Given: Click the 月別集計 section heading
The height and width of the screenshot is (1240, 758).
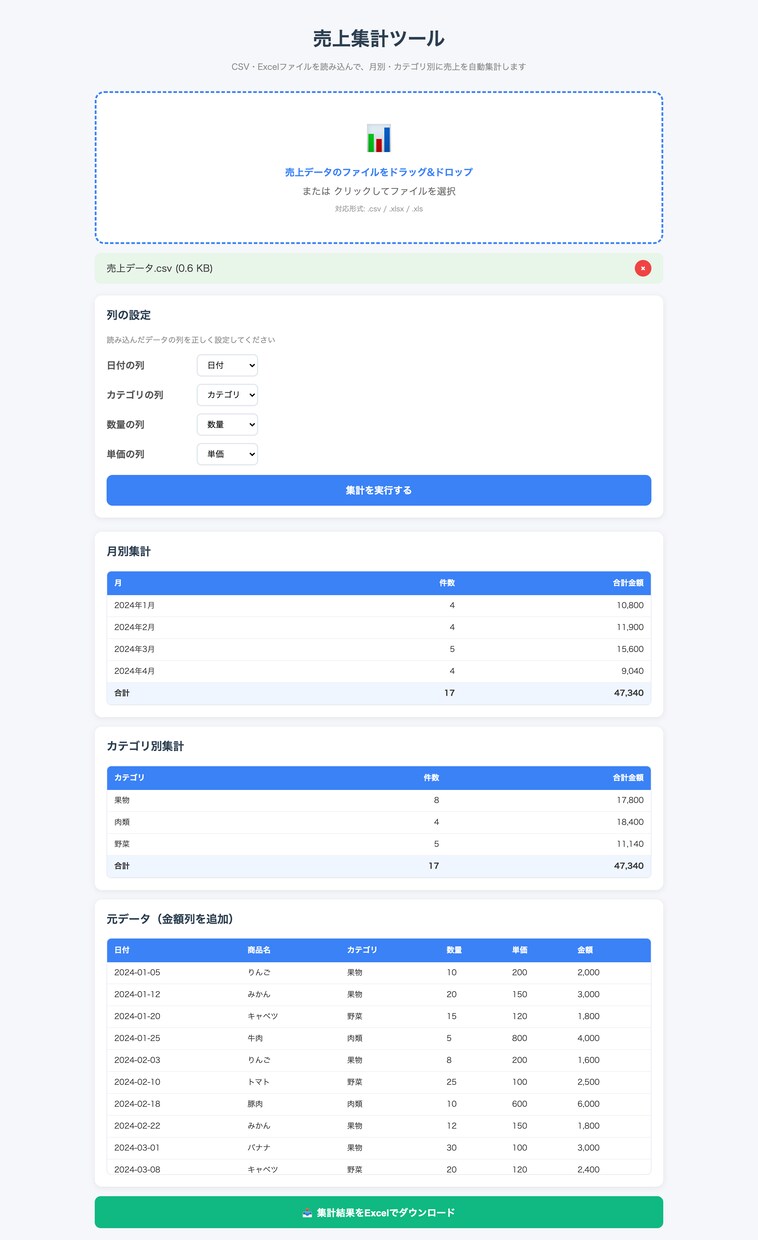Looking at the screenshot, I should [129, 551].
